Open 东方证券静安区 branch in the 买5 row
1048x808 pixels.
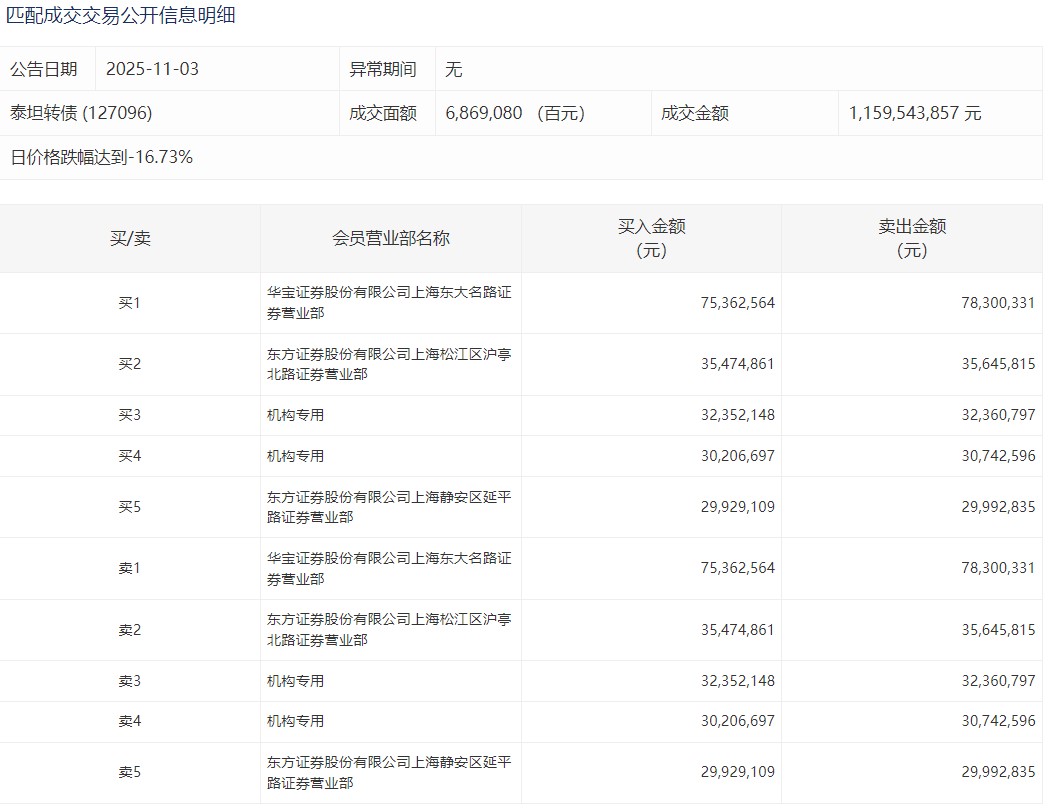(389, 507)
